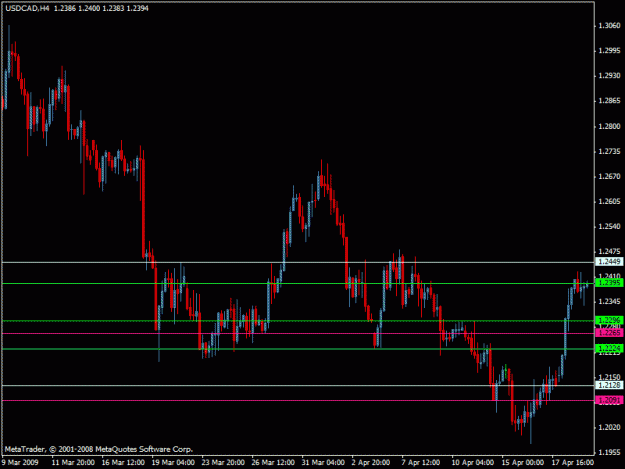The height and width of the screenshot is (469, 625).
Task: Click the 1.2345 price scale value
Action: click(609, 302)
